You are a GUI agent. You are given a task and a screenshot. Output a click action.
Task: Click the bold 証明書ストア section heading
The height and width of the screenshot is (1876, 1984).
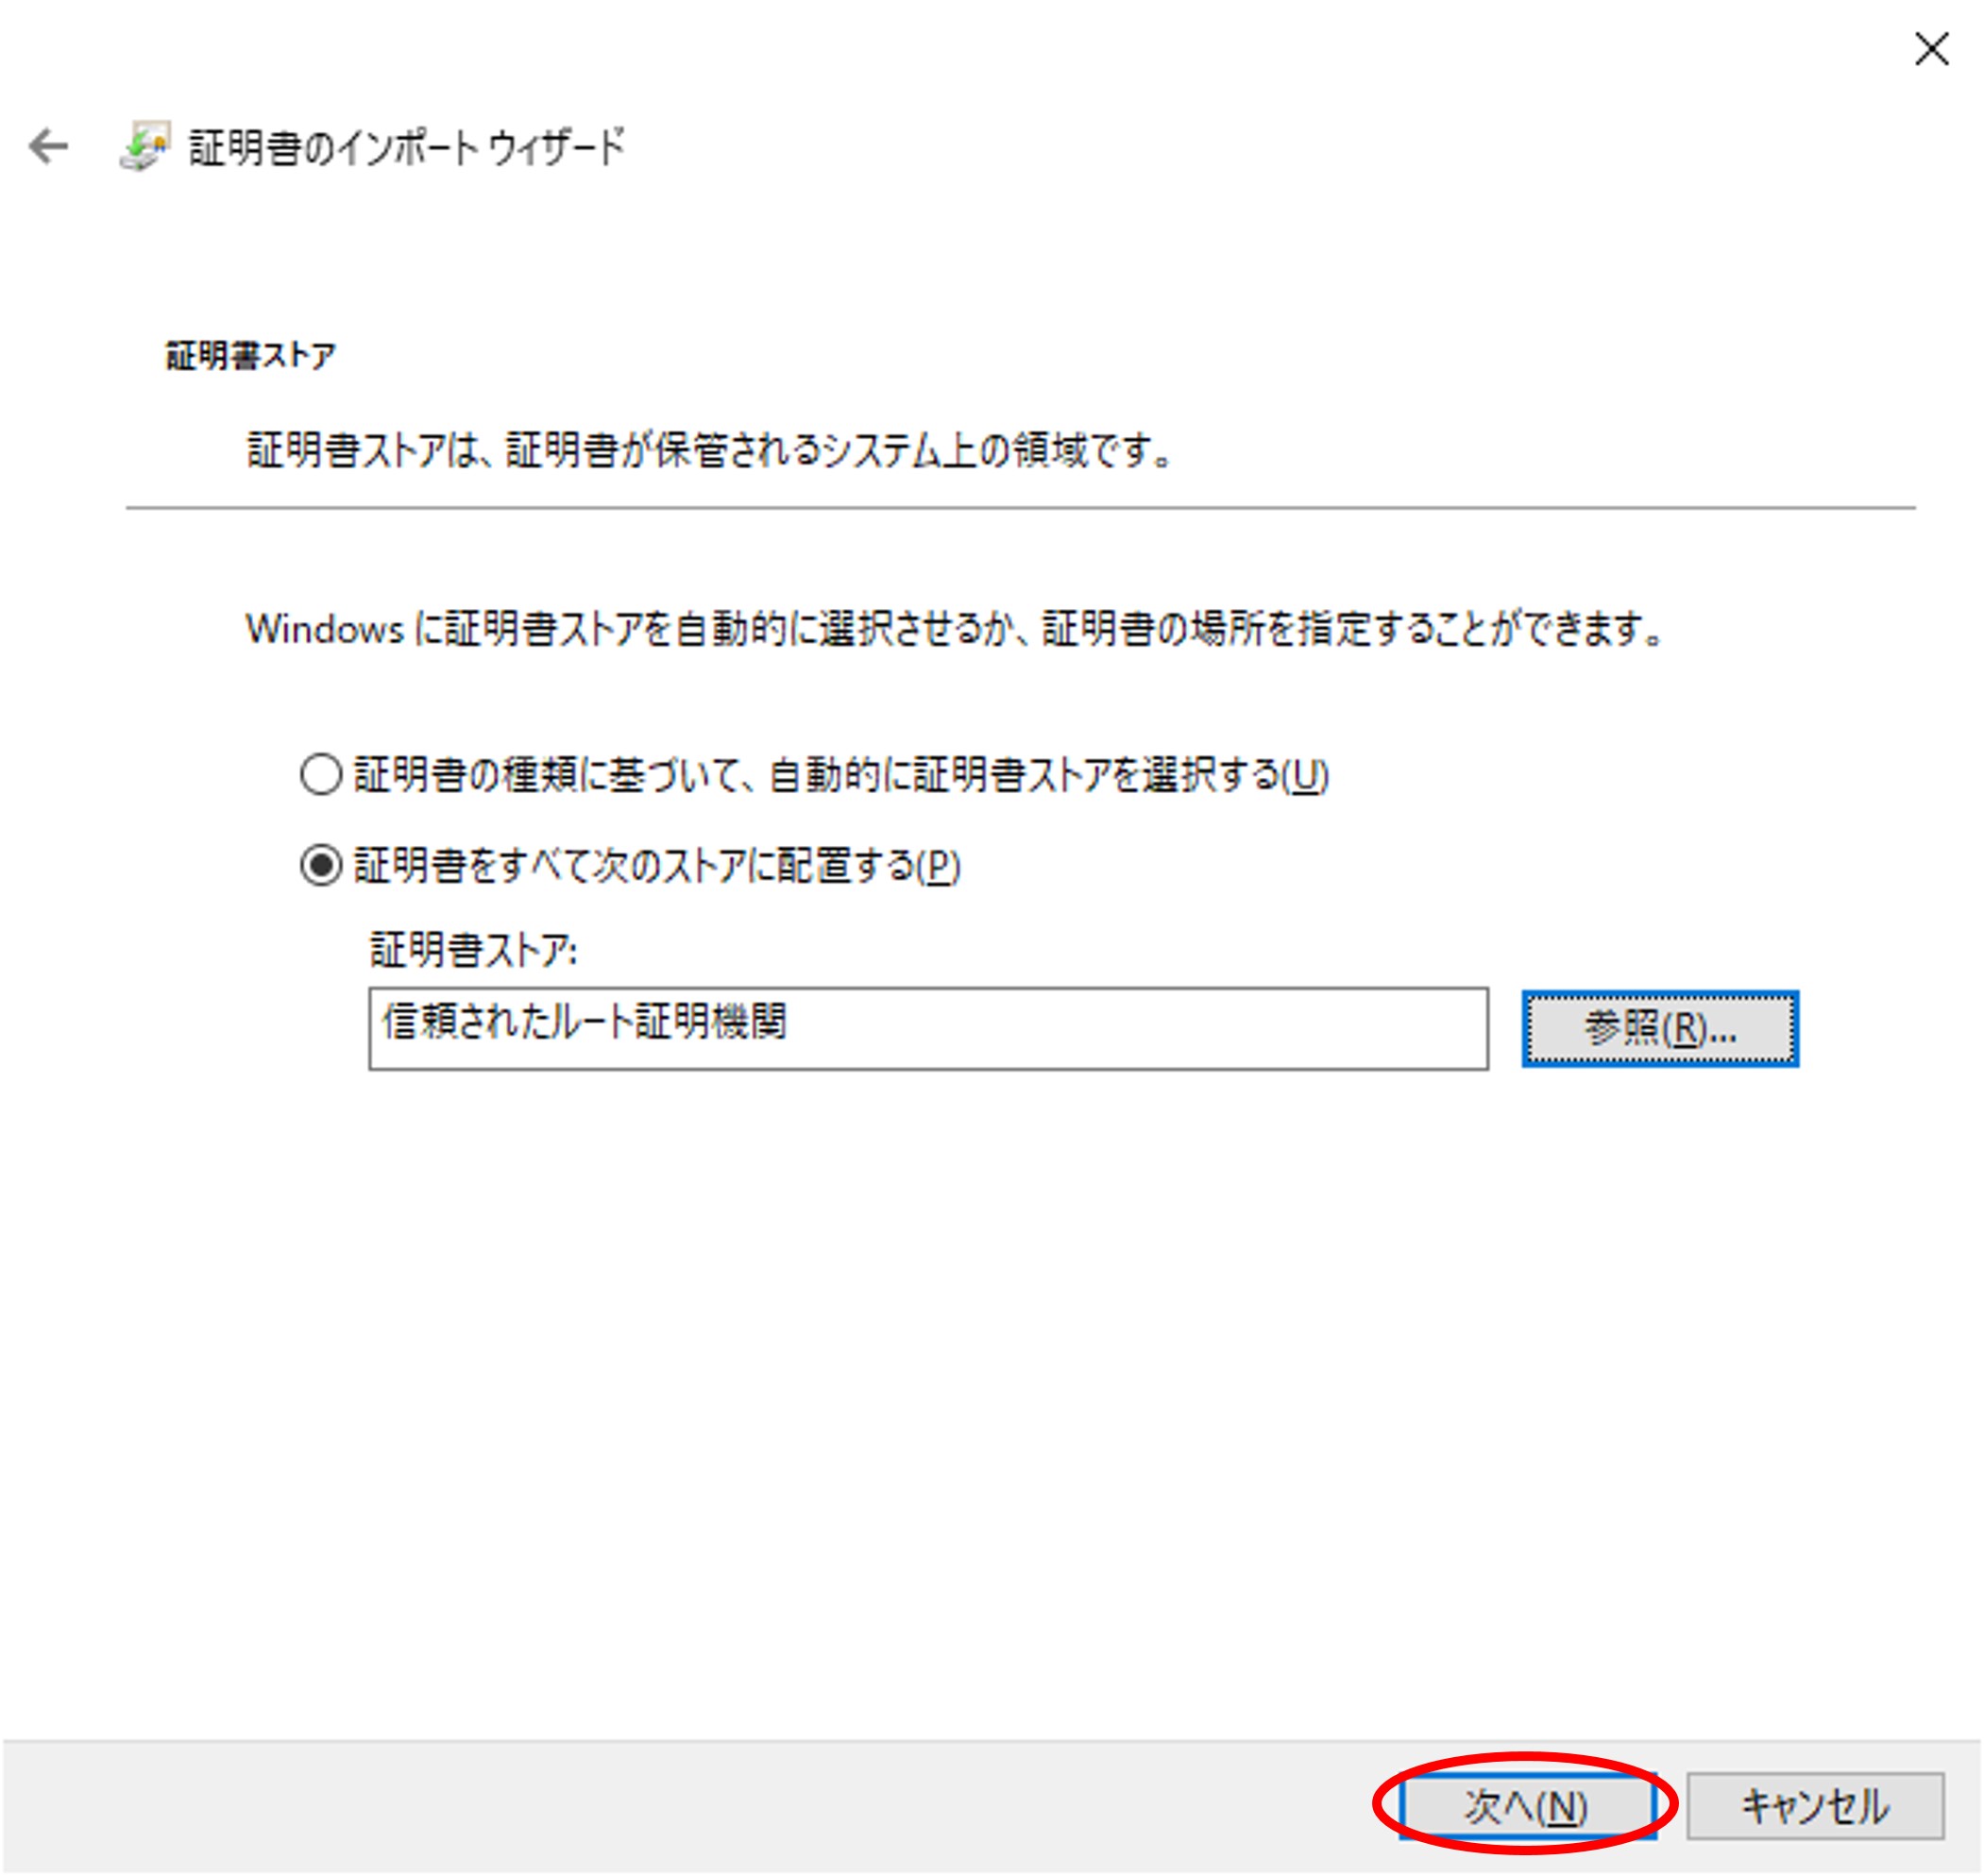click(250, 356)
